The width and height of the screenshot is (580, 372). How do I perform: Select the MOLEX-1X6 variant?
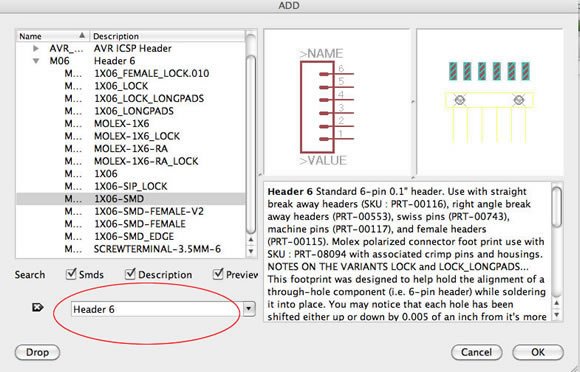tap(131, 124)
